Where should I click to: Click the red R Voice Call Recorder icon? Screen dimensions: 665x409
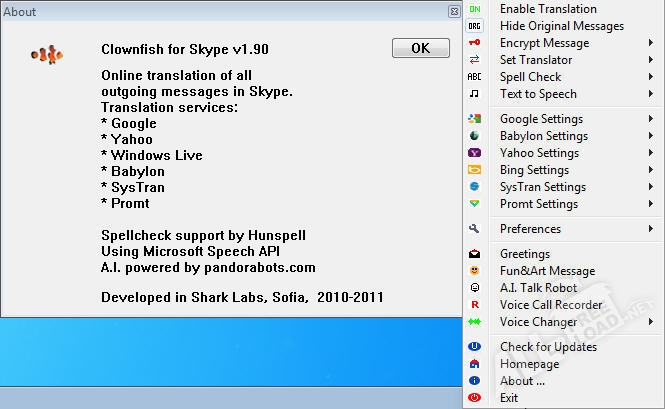click(475, 305)
